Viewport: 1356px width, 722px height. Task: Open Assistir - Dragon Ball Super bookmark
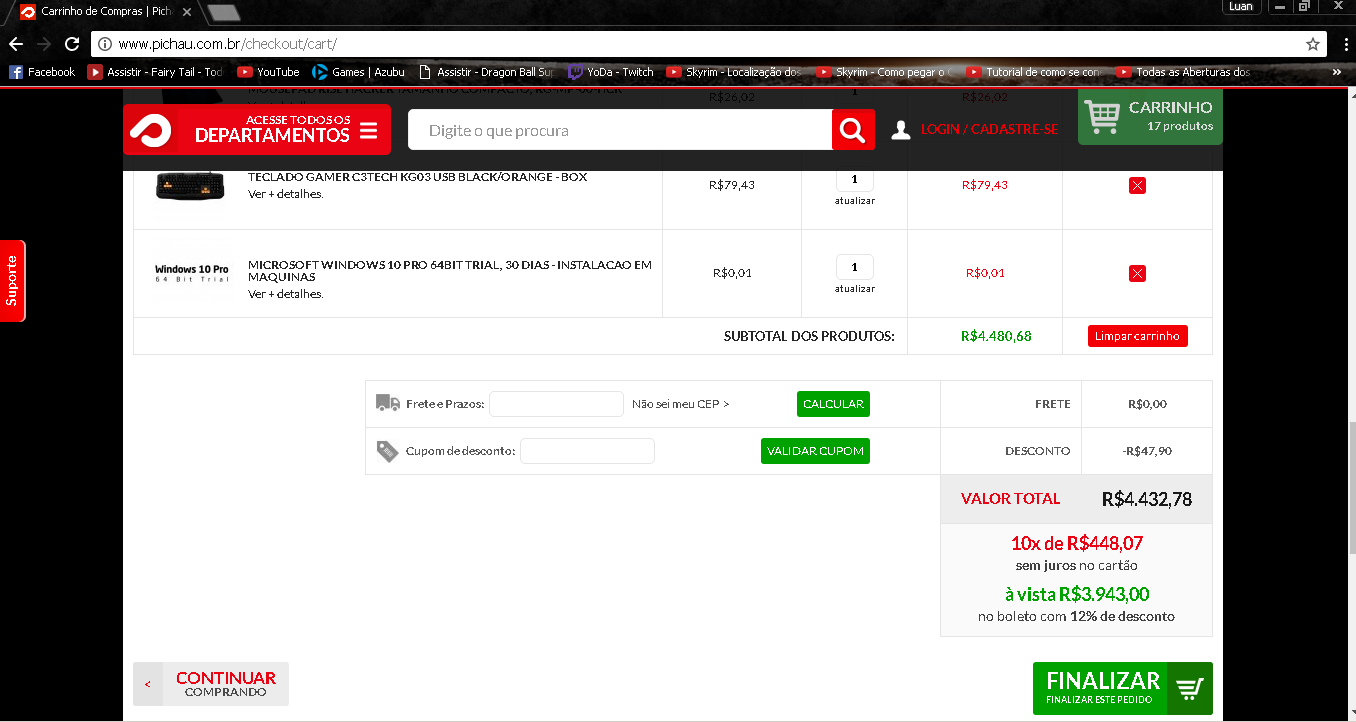(x=485, y=72)
